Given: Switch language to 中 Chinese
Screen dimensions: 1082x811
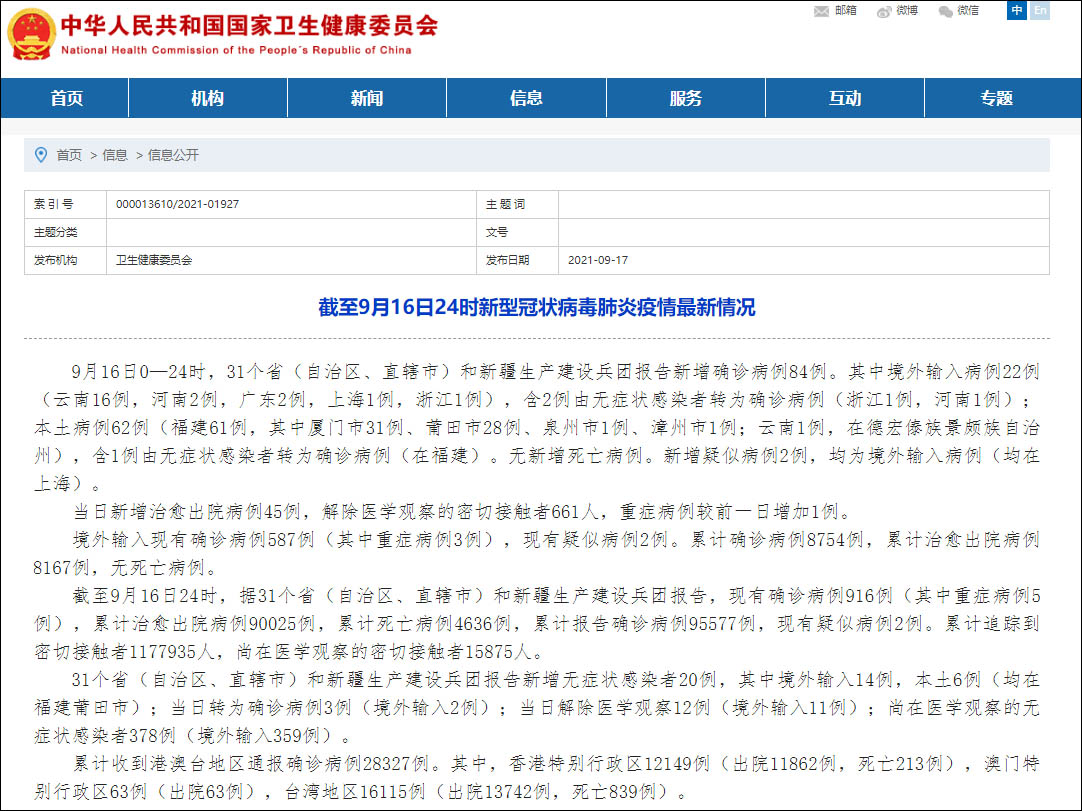Looking at the screenshot, I should pos(1016,10).
